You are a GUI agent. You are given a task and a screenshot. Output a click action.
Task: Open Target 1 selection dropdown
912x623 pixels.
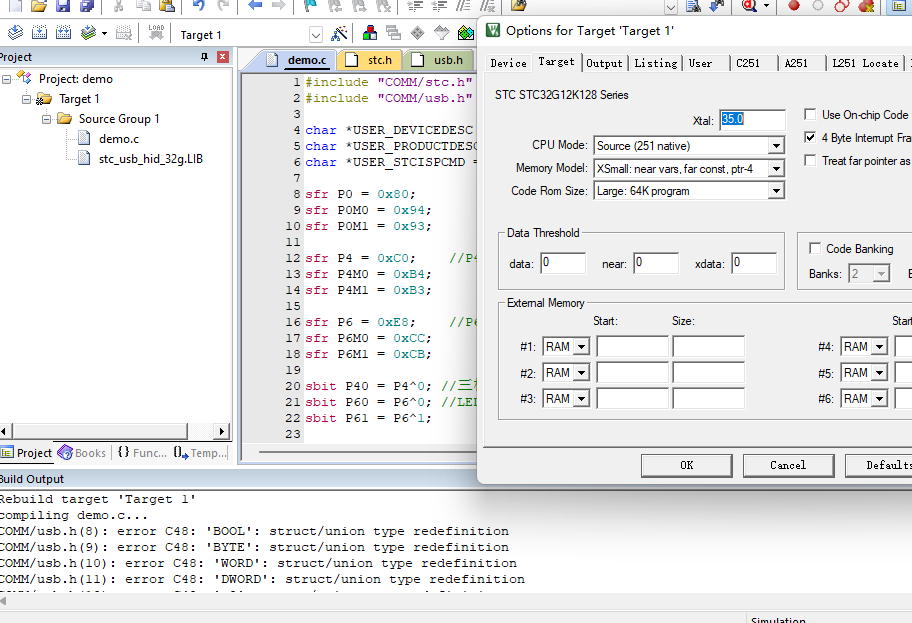315,35
